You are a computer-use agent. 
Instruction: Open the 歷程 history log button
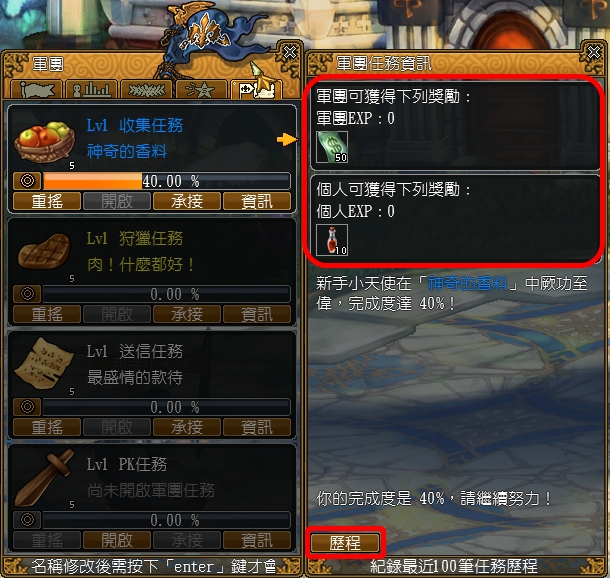tap(345, 543)
